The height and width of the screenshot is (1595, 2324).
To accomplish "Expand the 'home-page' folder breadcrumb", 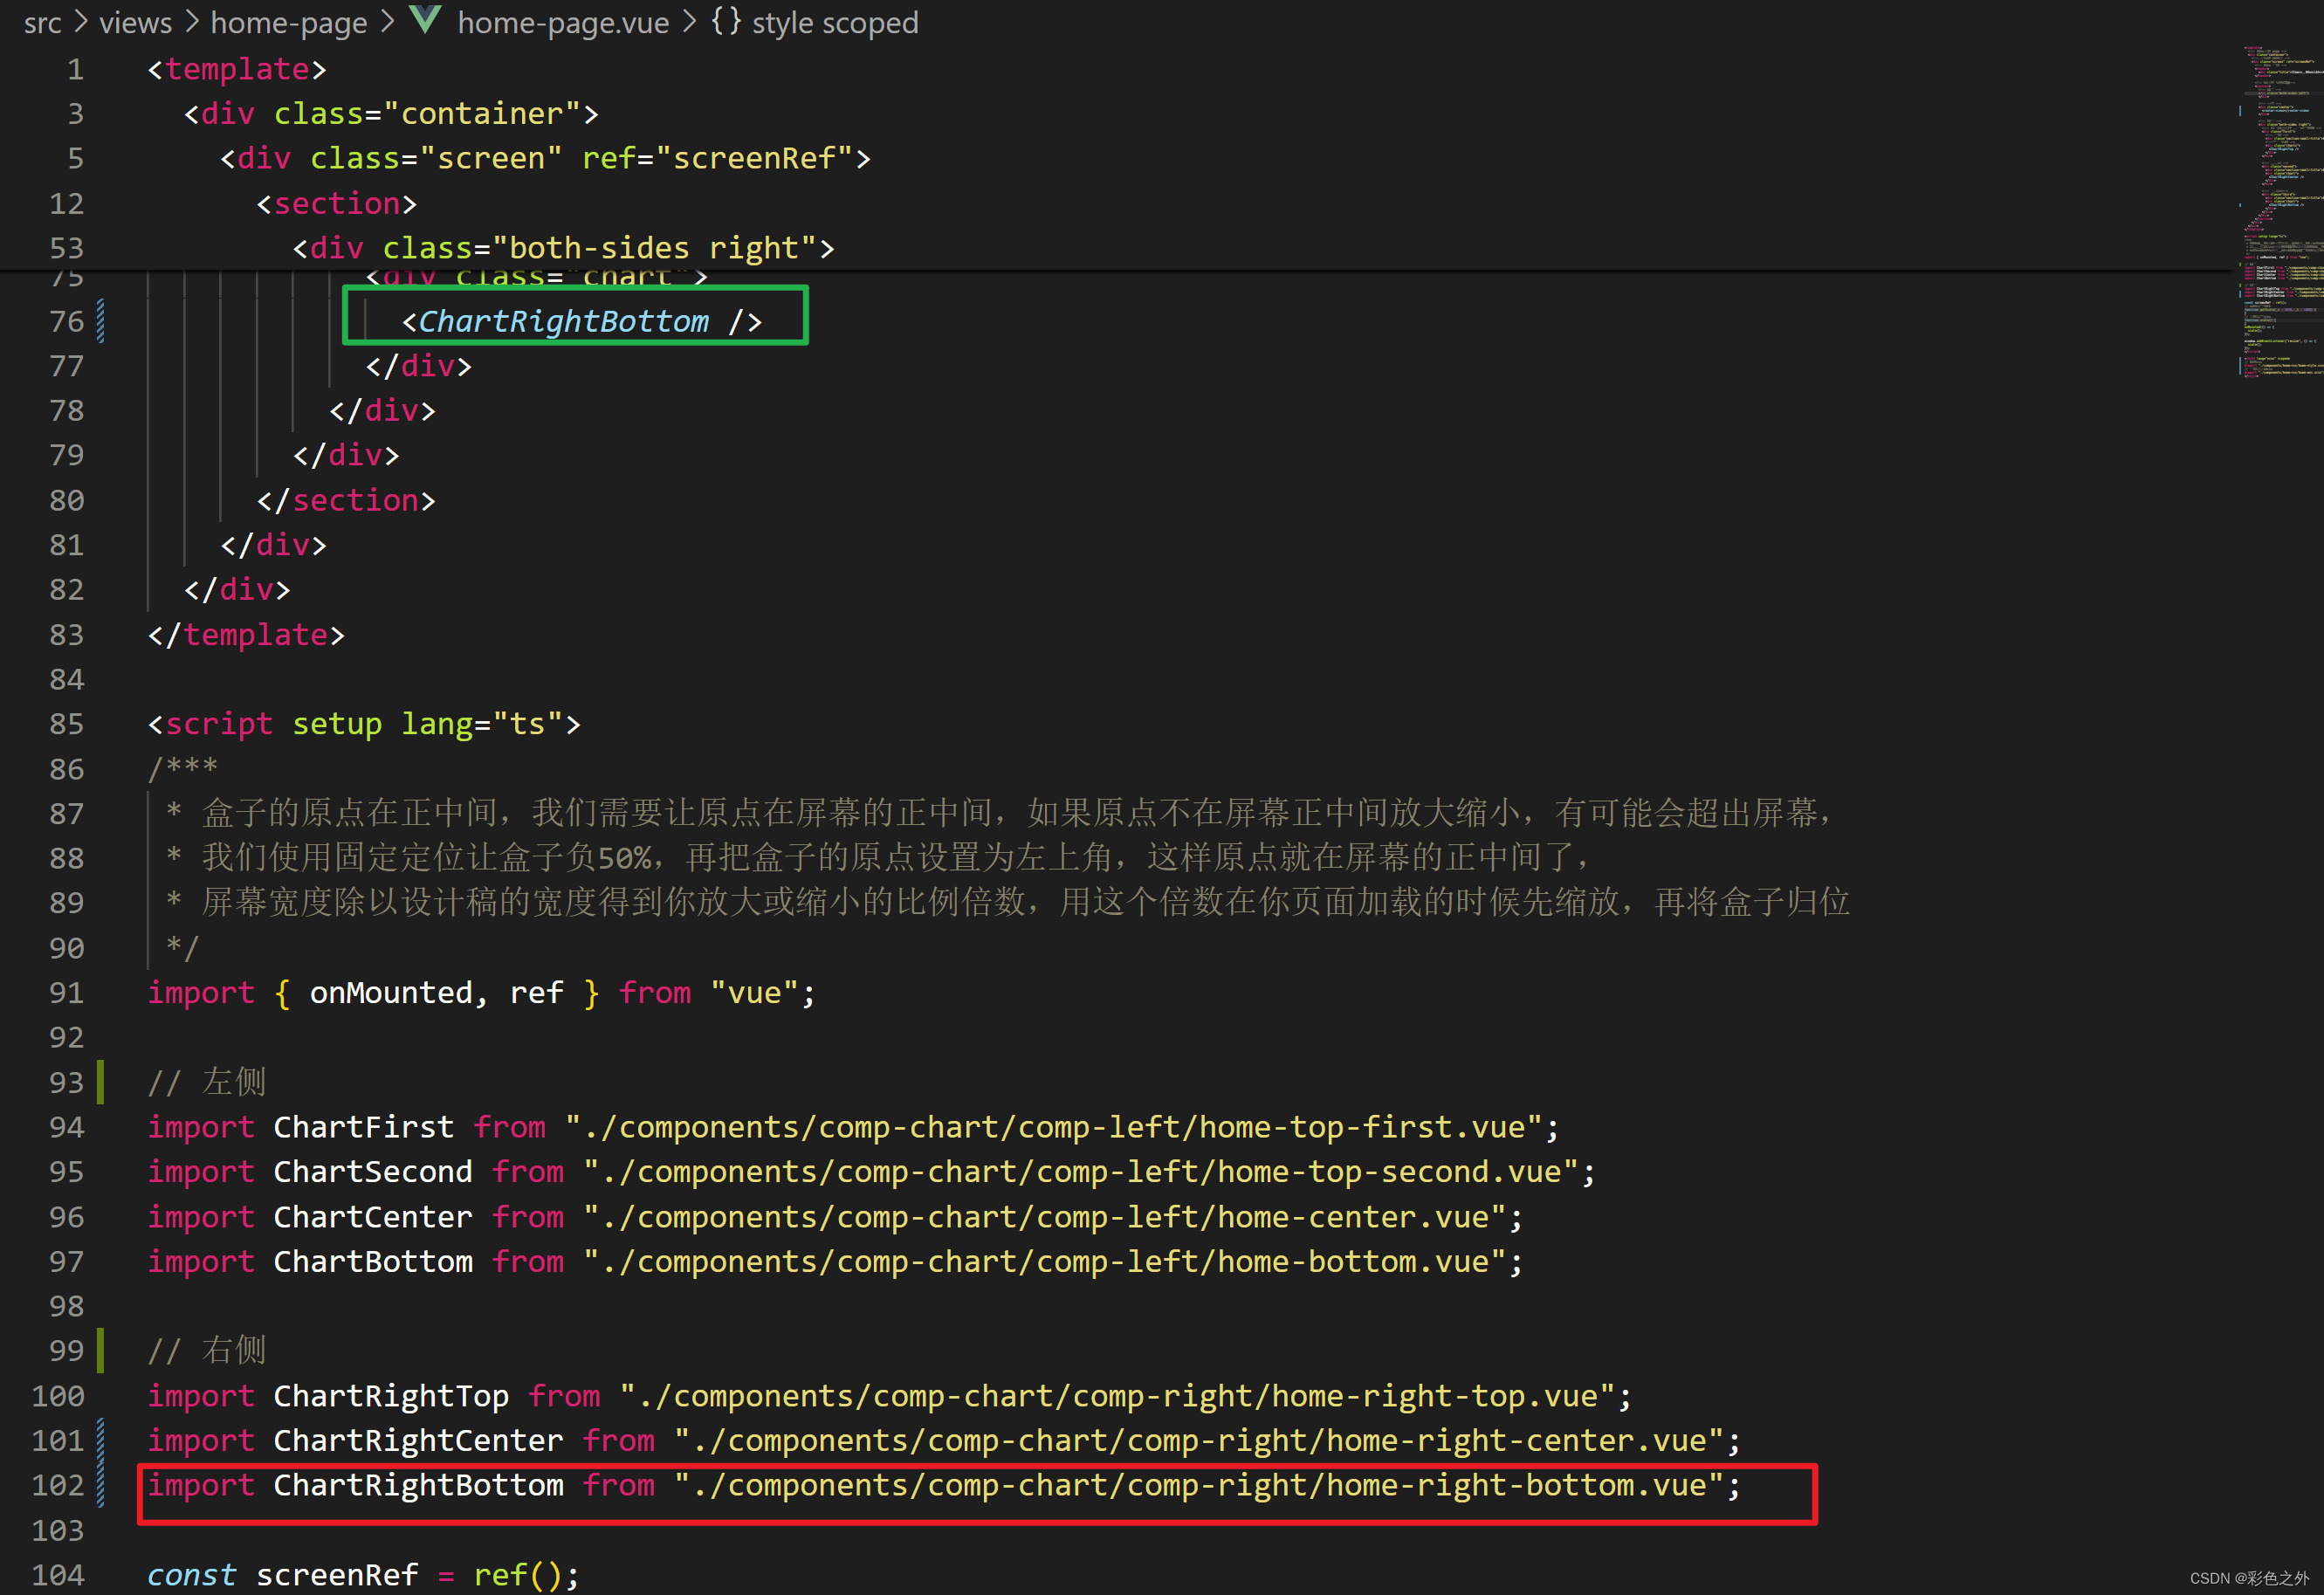I will pos(288,22).
